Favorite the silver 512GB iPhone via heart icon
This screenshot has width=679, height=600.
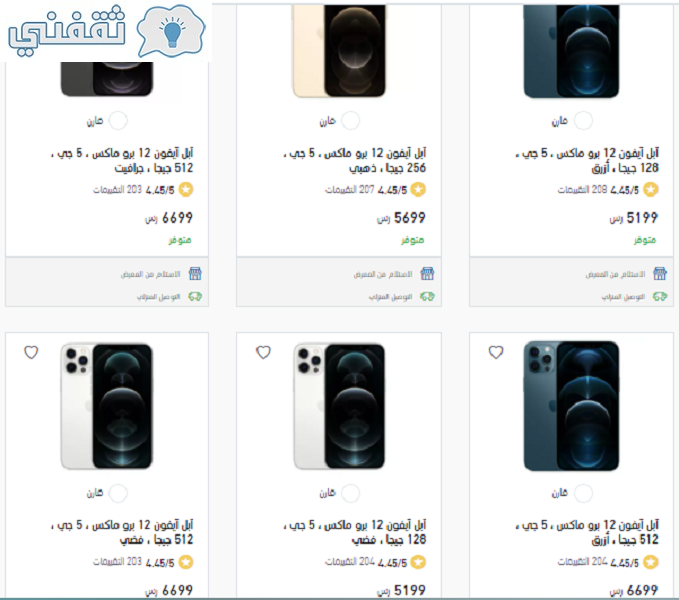point(31,352)
